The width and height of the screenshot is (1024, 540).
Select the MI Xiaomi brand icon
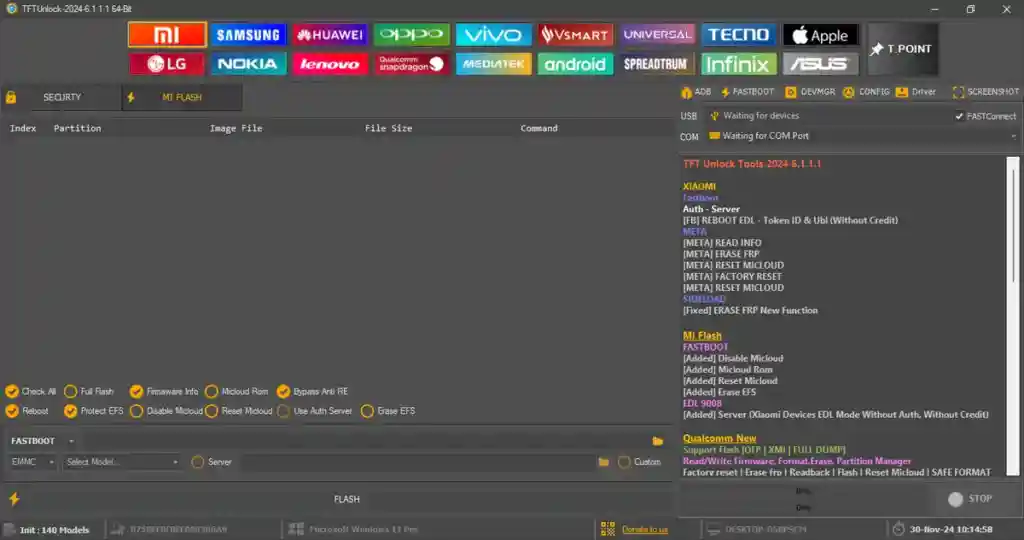pyautogui.click(x=167, y=35)
